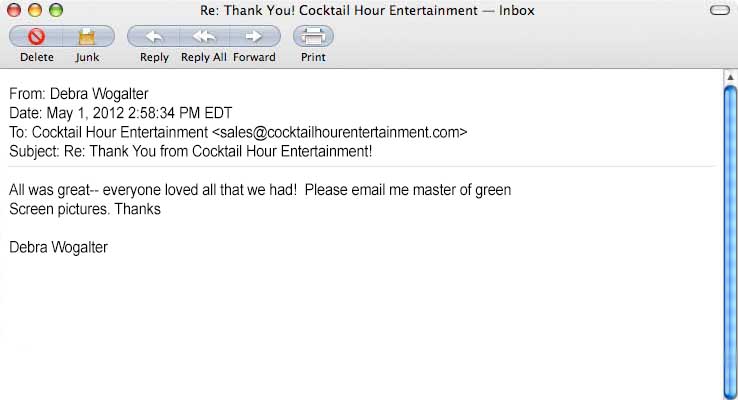Click the blue vertical scrollbar thumb

point(730,242)
